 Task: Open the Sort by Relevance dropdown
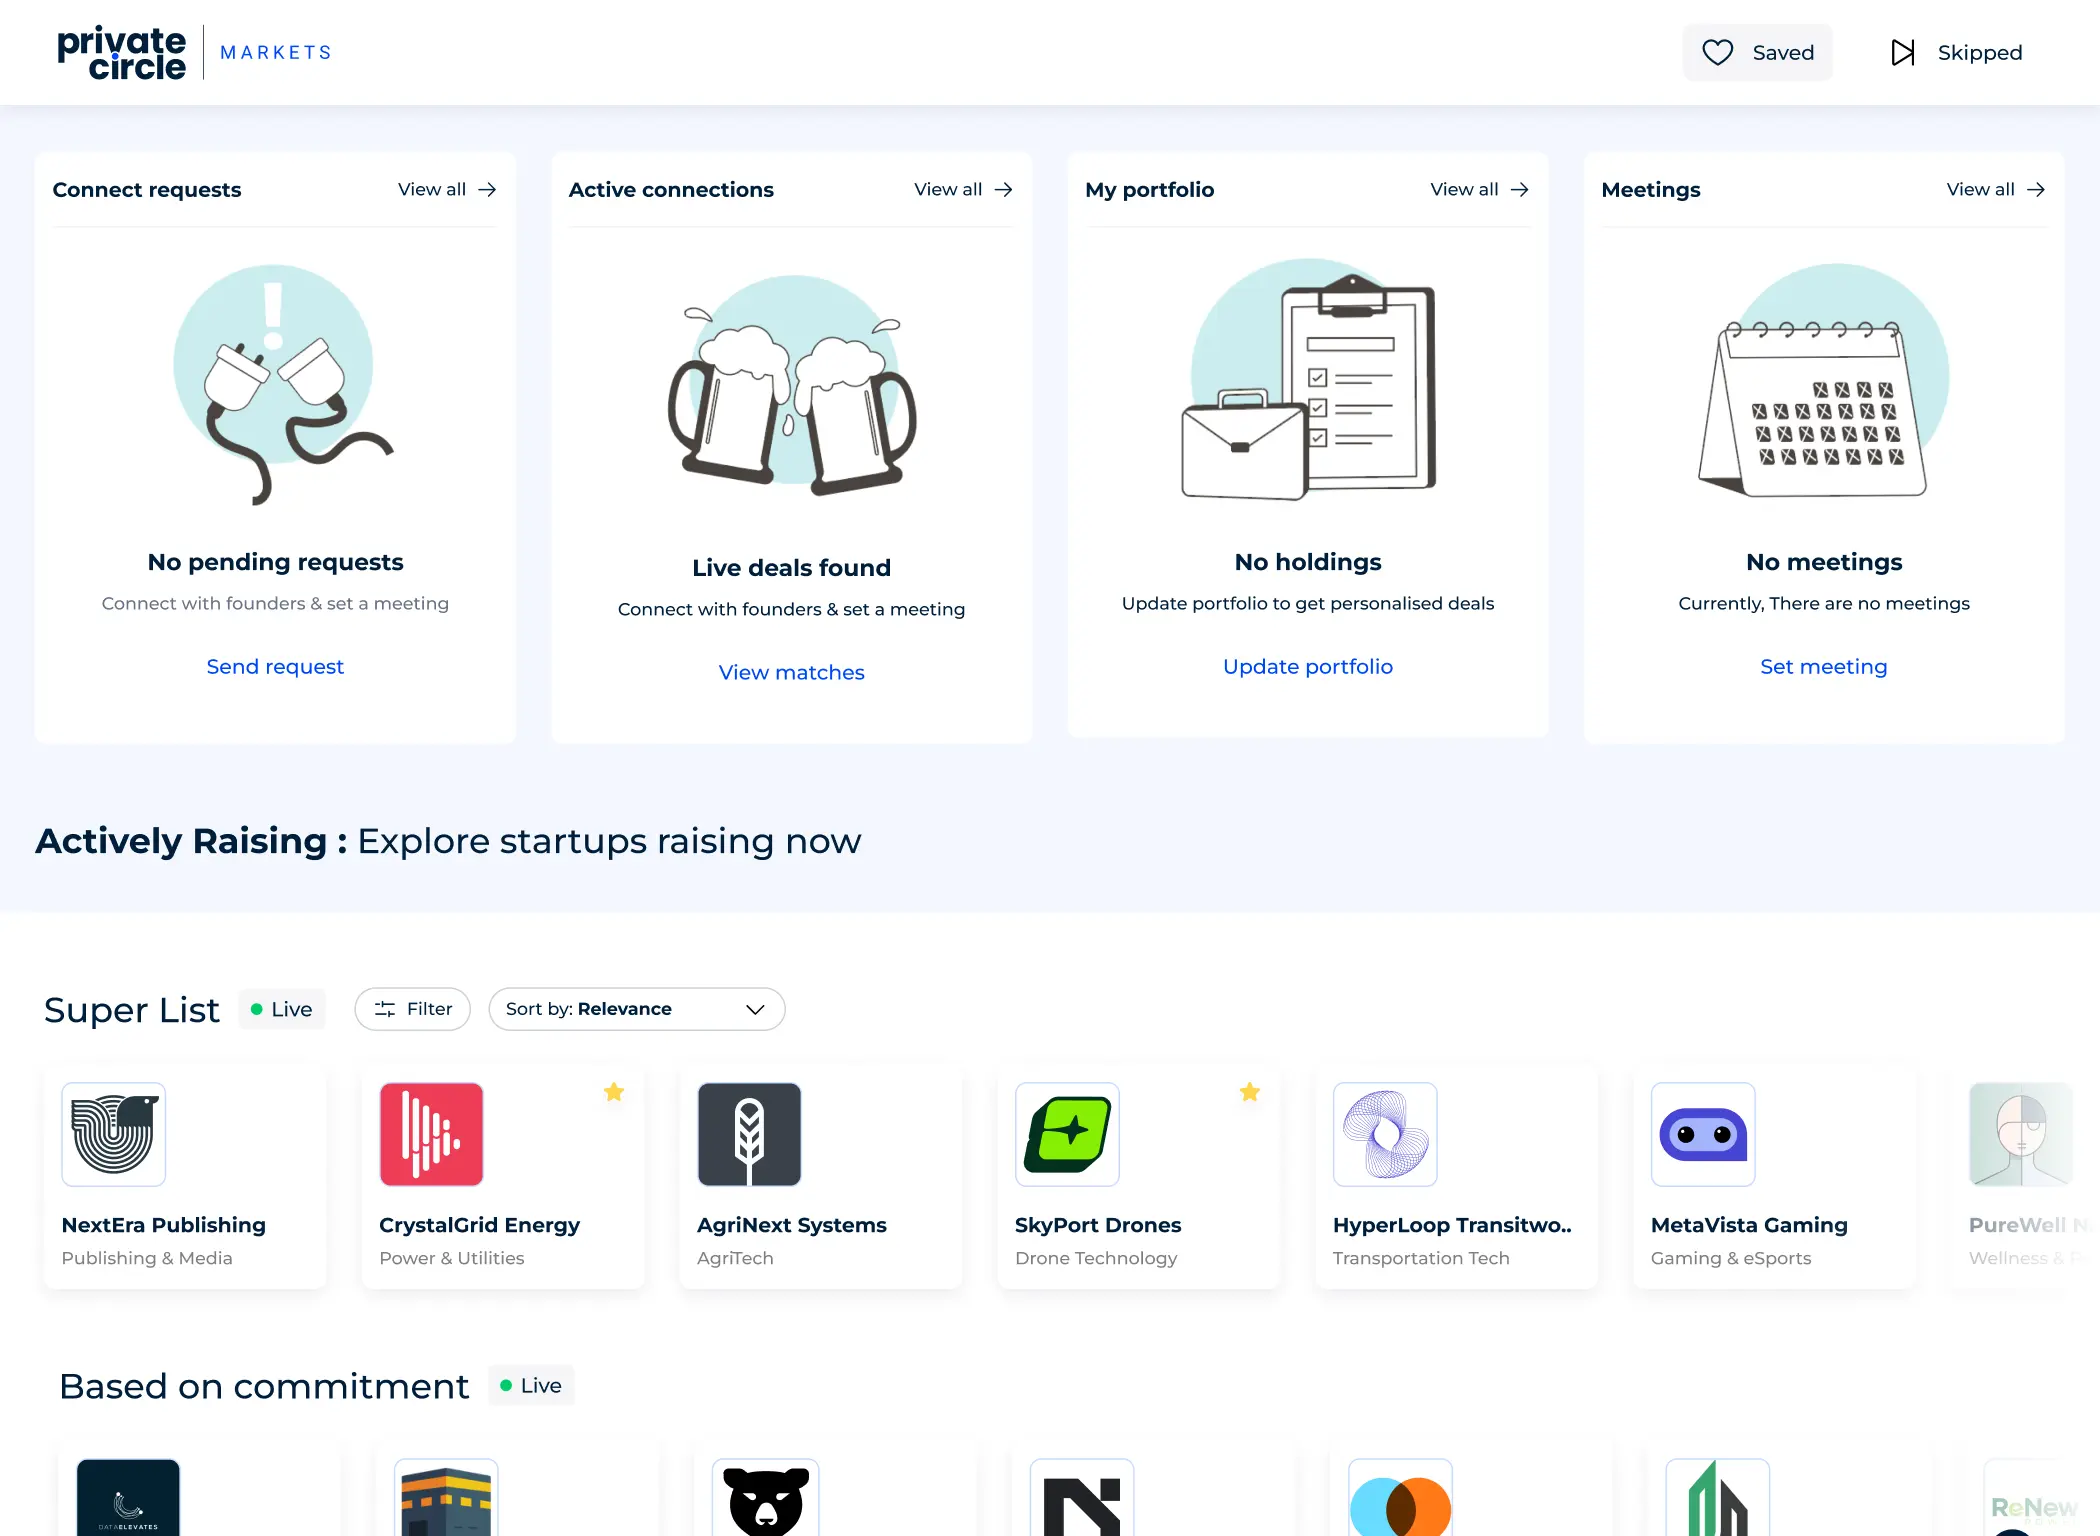tap(637, 1009)
